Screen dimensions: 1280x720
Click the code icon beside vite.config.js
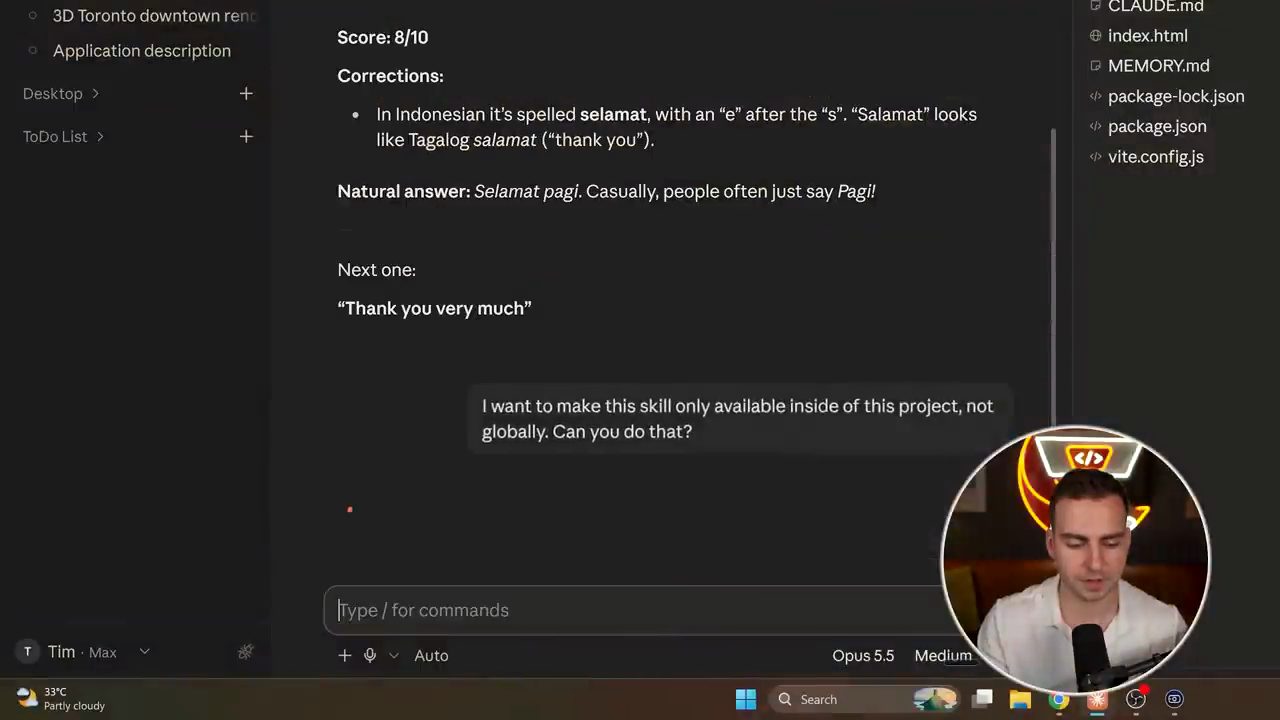(1095, 156)
